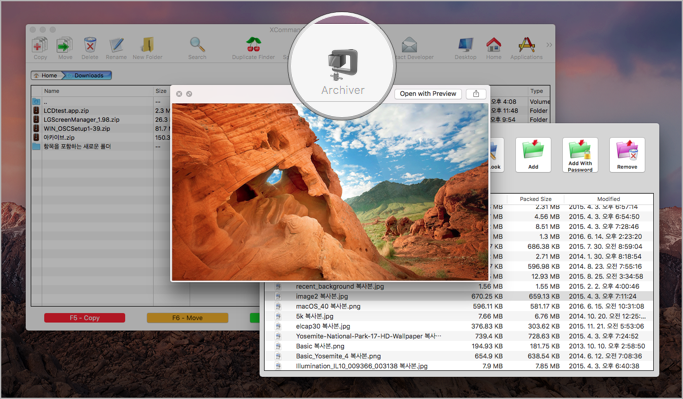Select Basic_Yosemite_4 복사본.png in Archiver list
Viewport: 683px width, 399px height.
(338, 356)
